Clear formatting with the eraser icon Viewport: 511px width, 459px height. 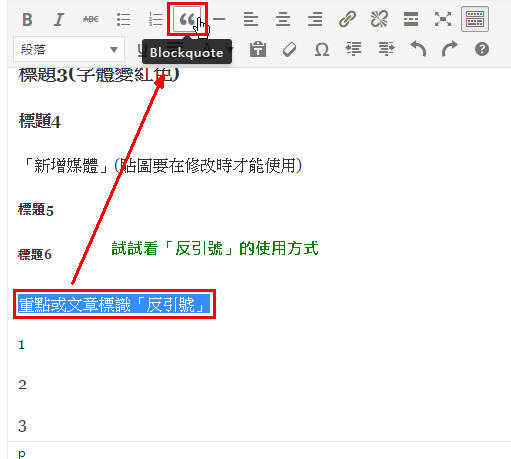[289, 50]
